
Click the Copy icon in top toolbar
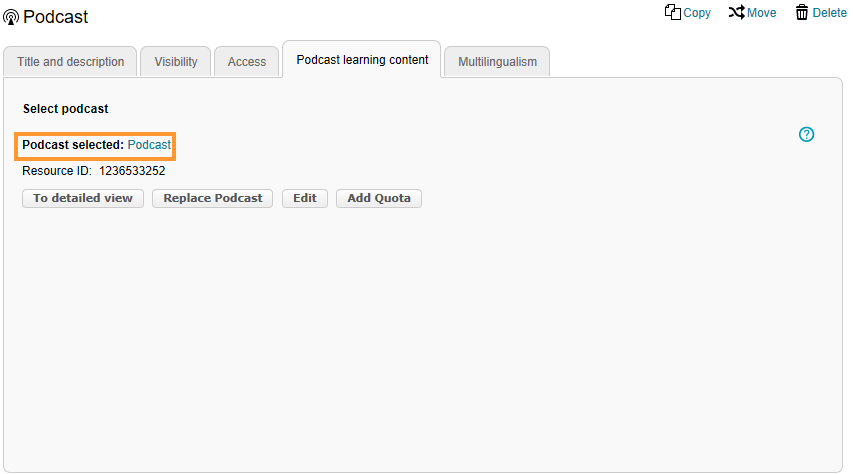point(672,12)
